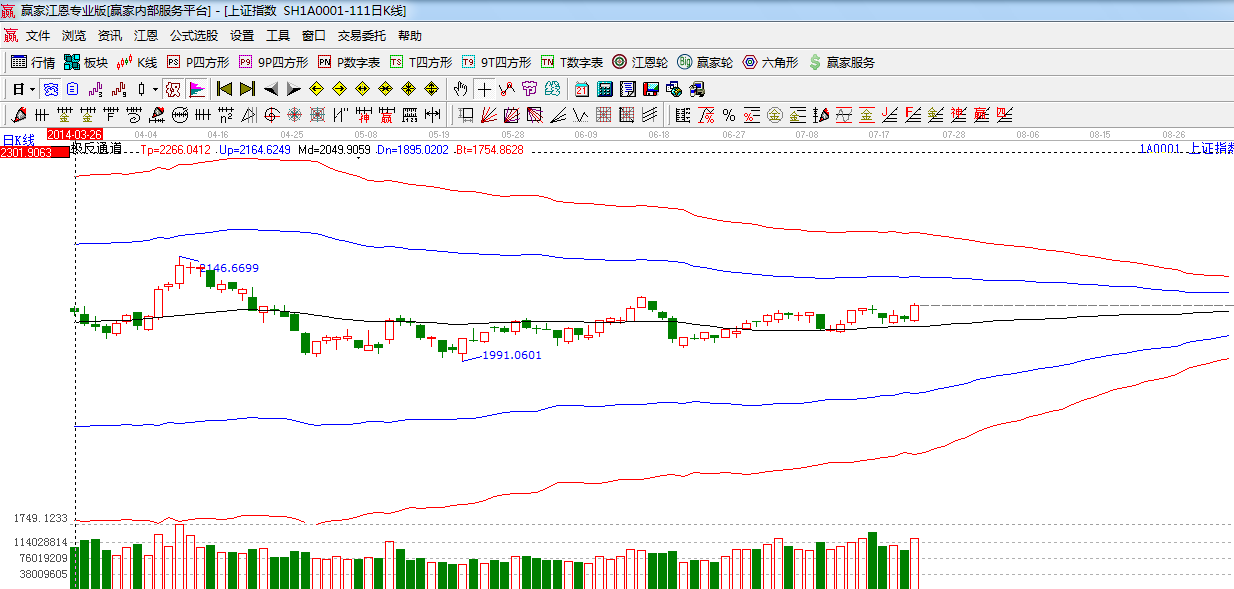Viewport: 1234px width, 589px height.
Task: Click the calendar date icon
Action: coord(580,89)
